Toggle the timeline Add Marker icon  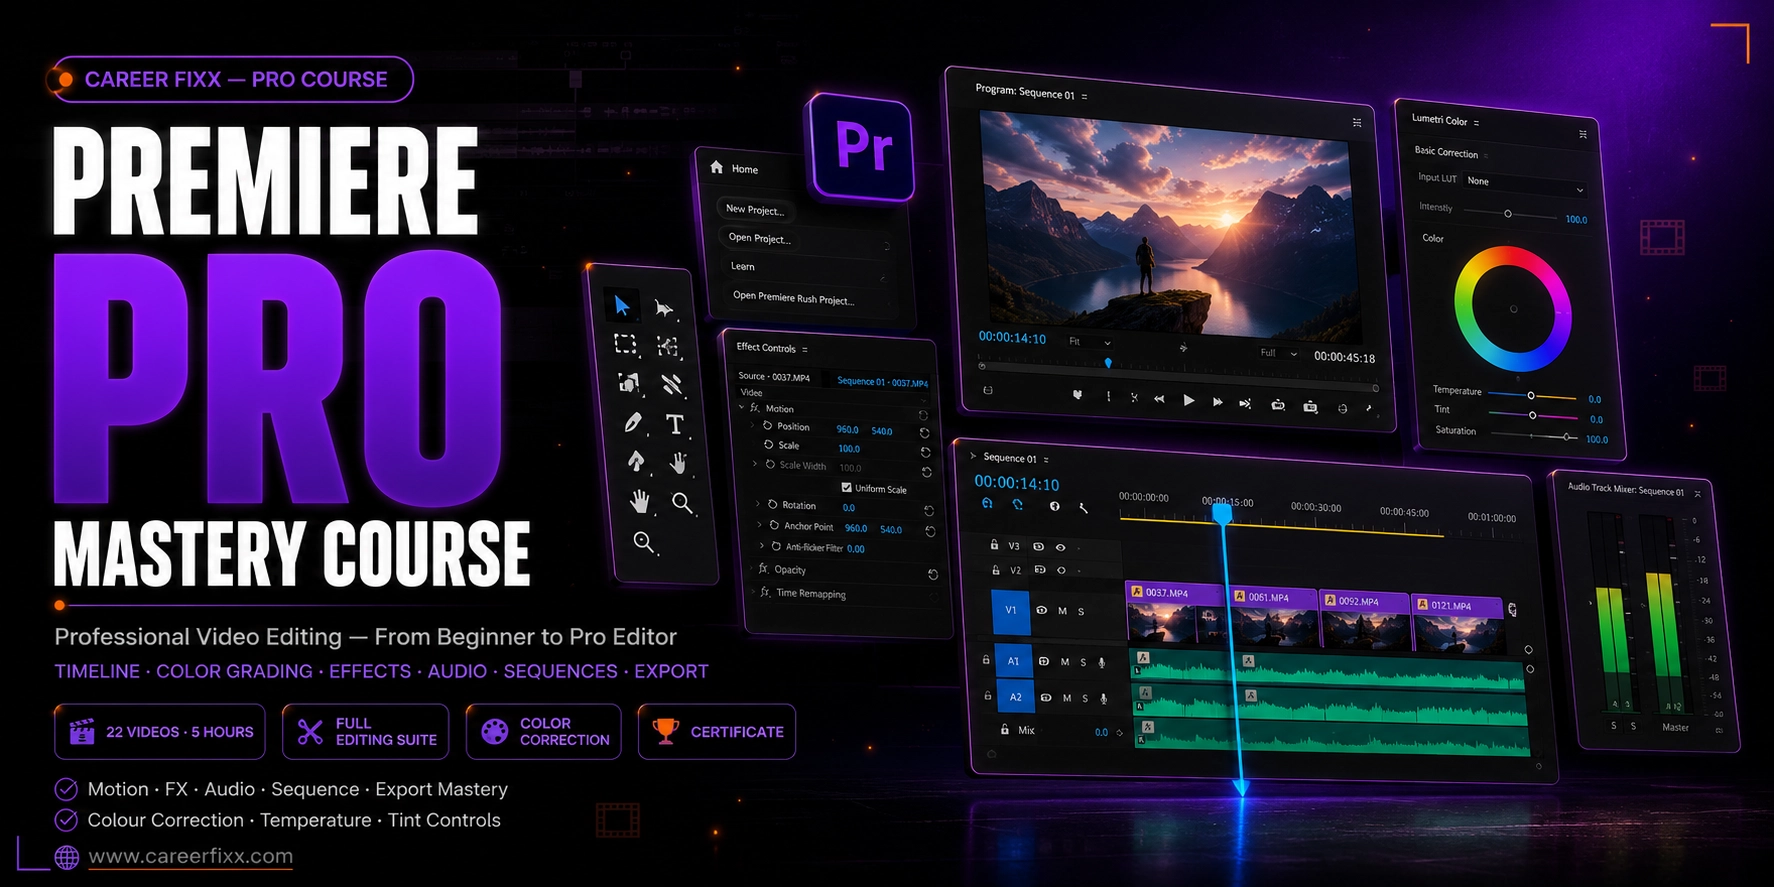coord(1054,506)
